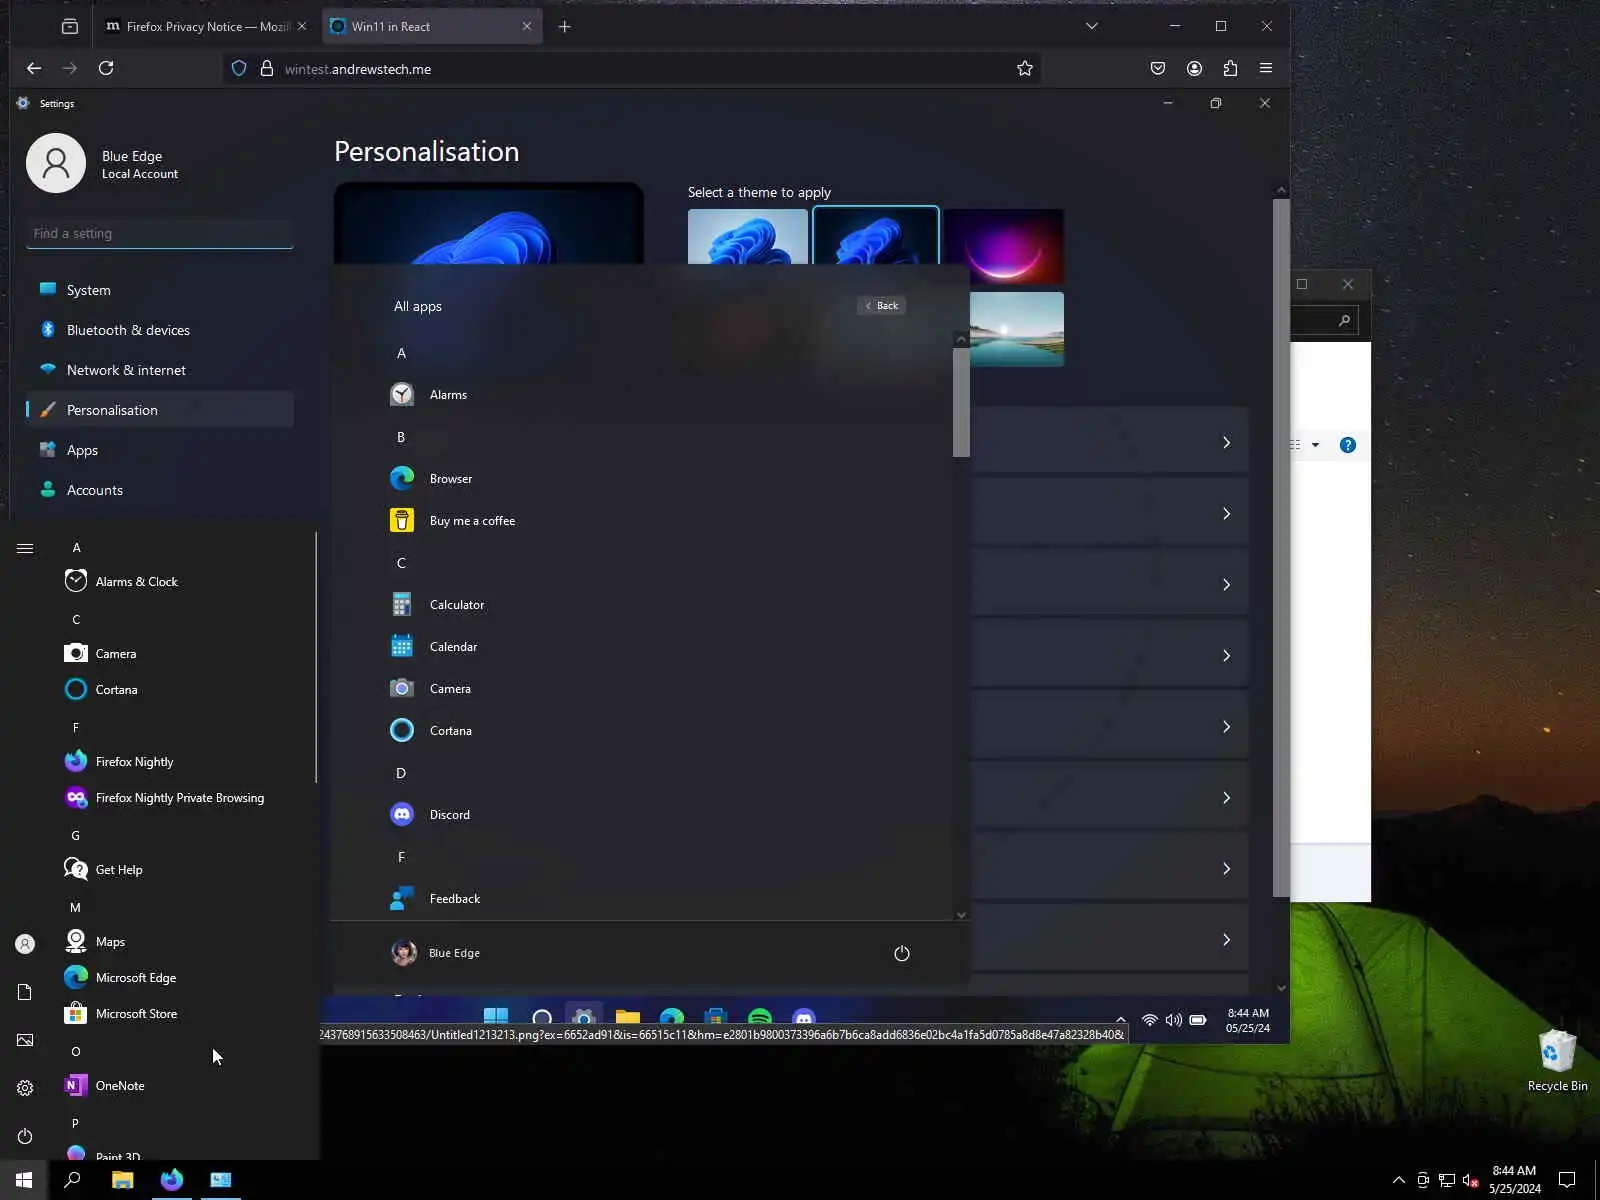This screenshot has height=1200, width=1600.
Task: Open the Apps settings category
Action: click(x=160, y=450)
